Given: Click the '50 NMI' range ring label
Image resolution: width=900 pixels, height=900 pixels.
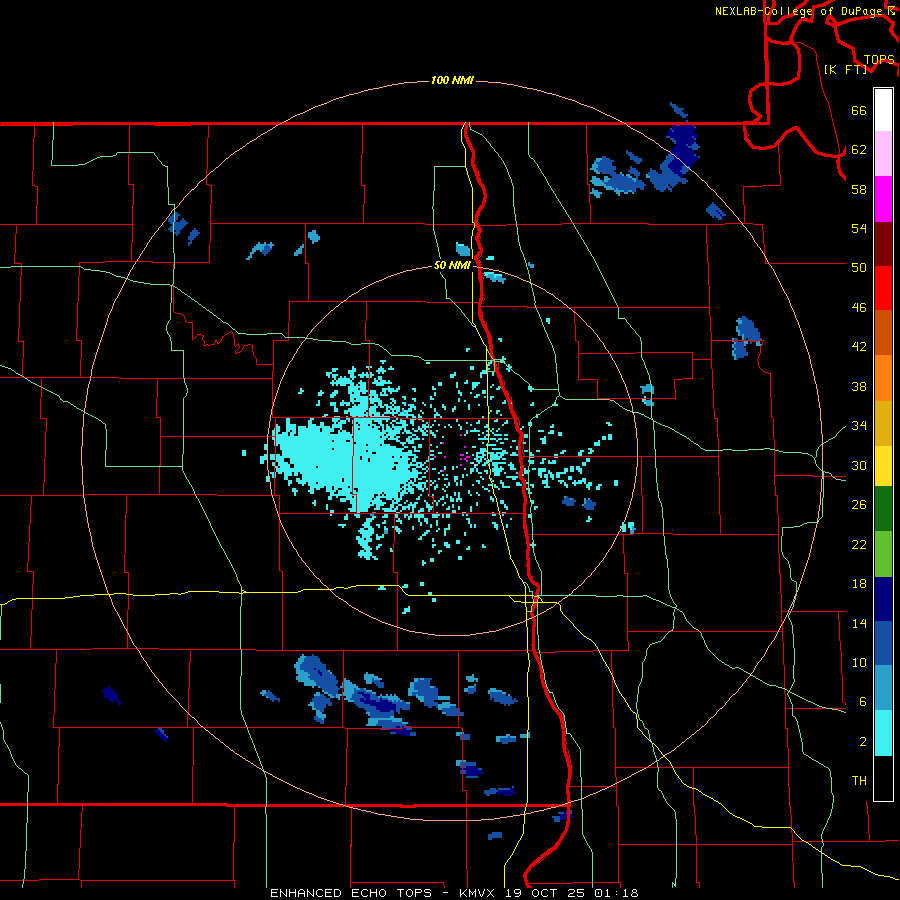Looking at the screenshot, I should [x=452, y=265].
